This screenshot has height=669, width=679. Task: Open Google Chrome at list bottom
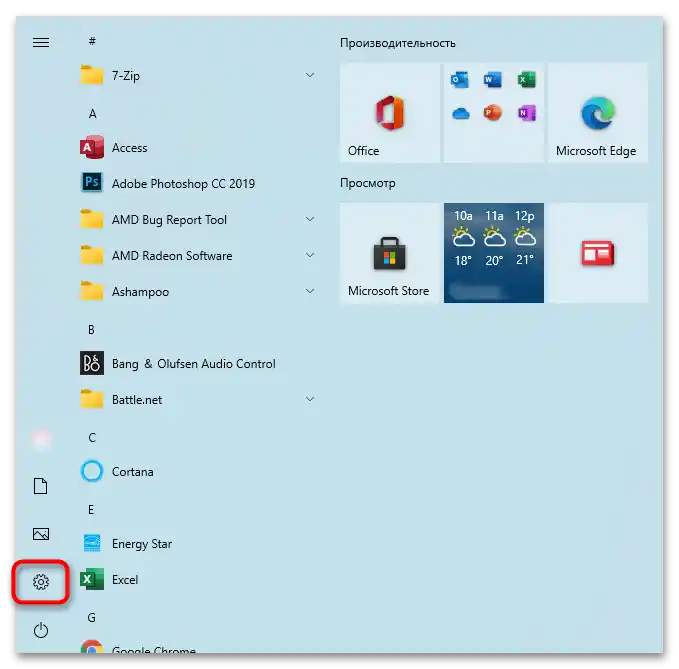[x=199, y=647]
